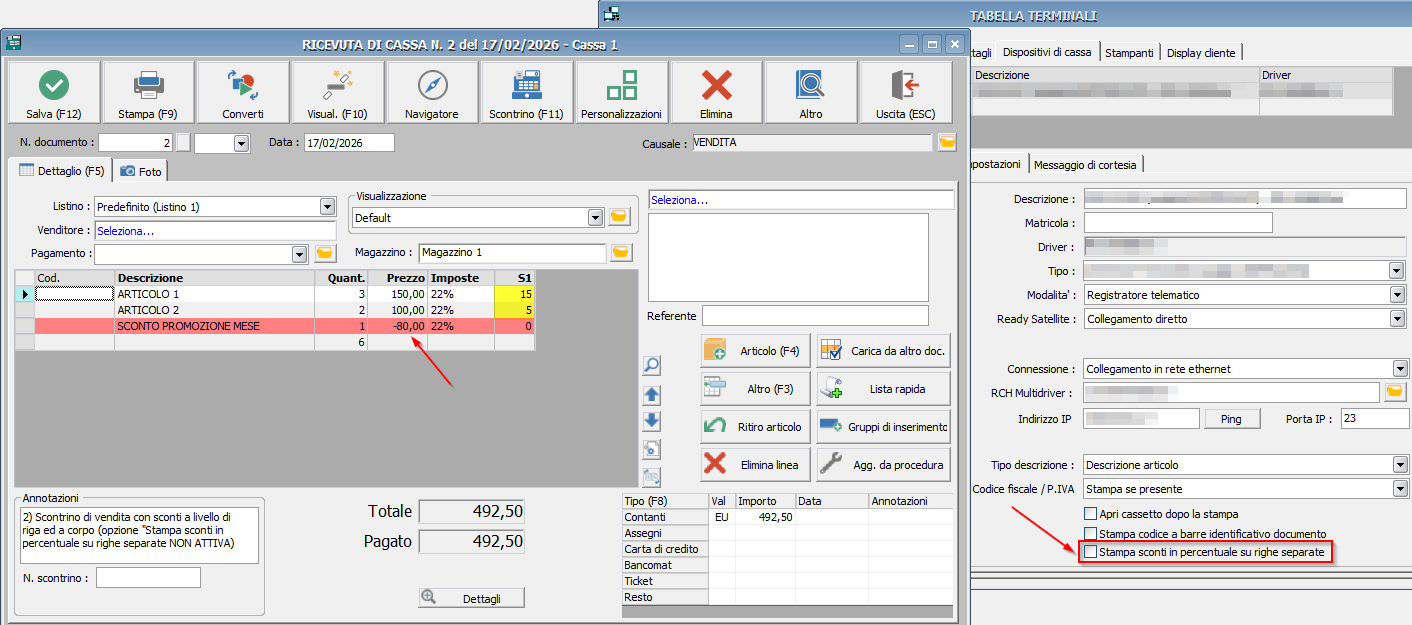The width and height of the screenshot is (1412, 625).
Task: Enable Stampa sconti in percentuale su righe separate
Action: click(x=1090, y=552)
